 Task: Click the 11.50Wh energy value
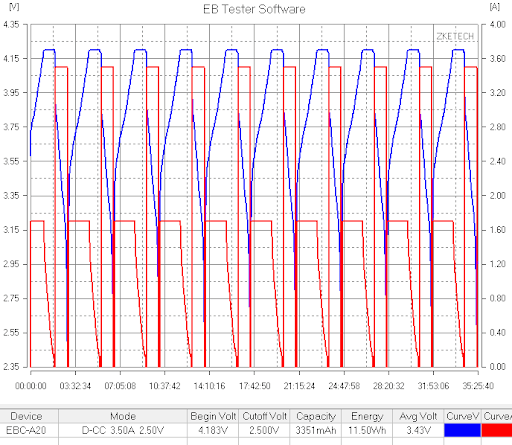tap(367, 430)
